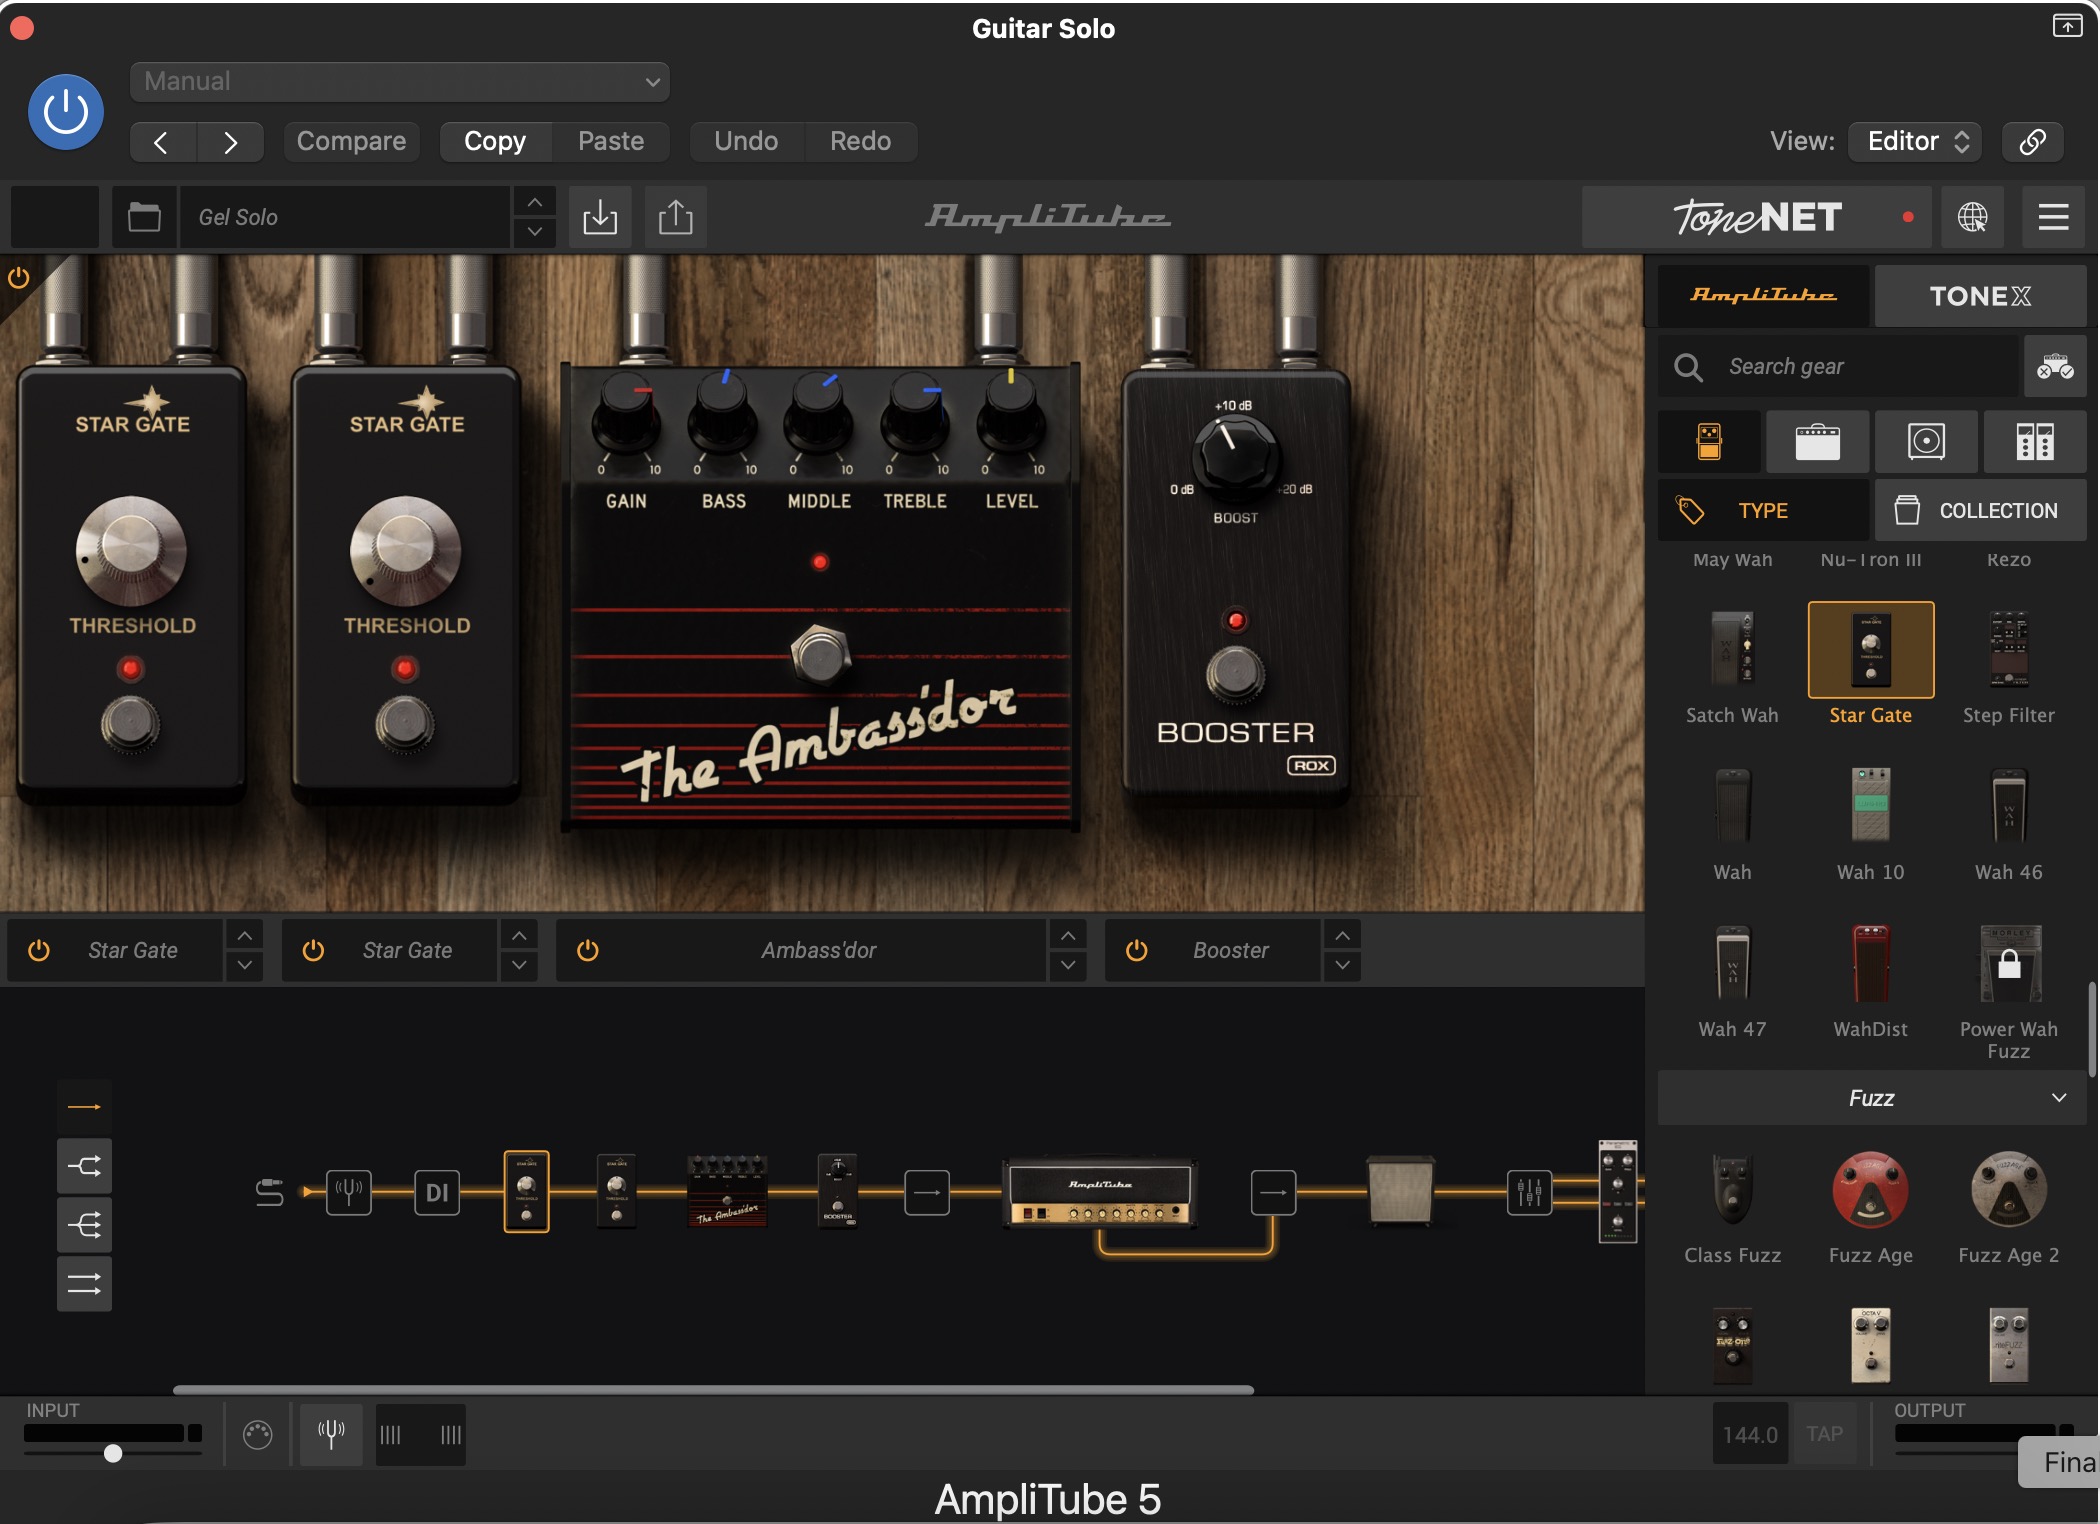Screen dimensions: 2100x1524
Task: Click the Booster BOOST knob
Action: tap(1236, 456)
